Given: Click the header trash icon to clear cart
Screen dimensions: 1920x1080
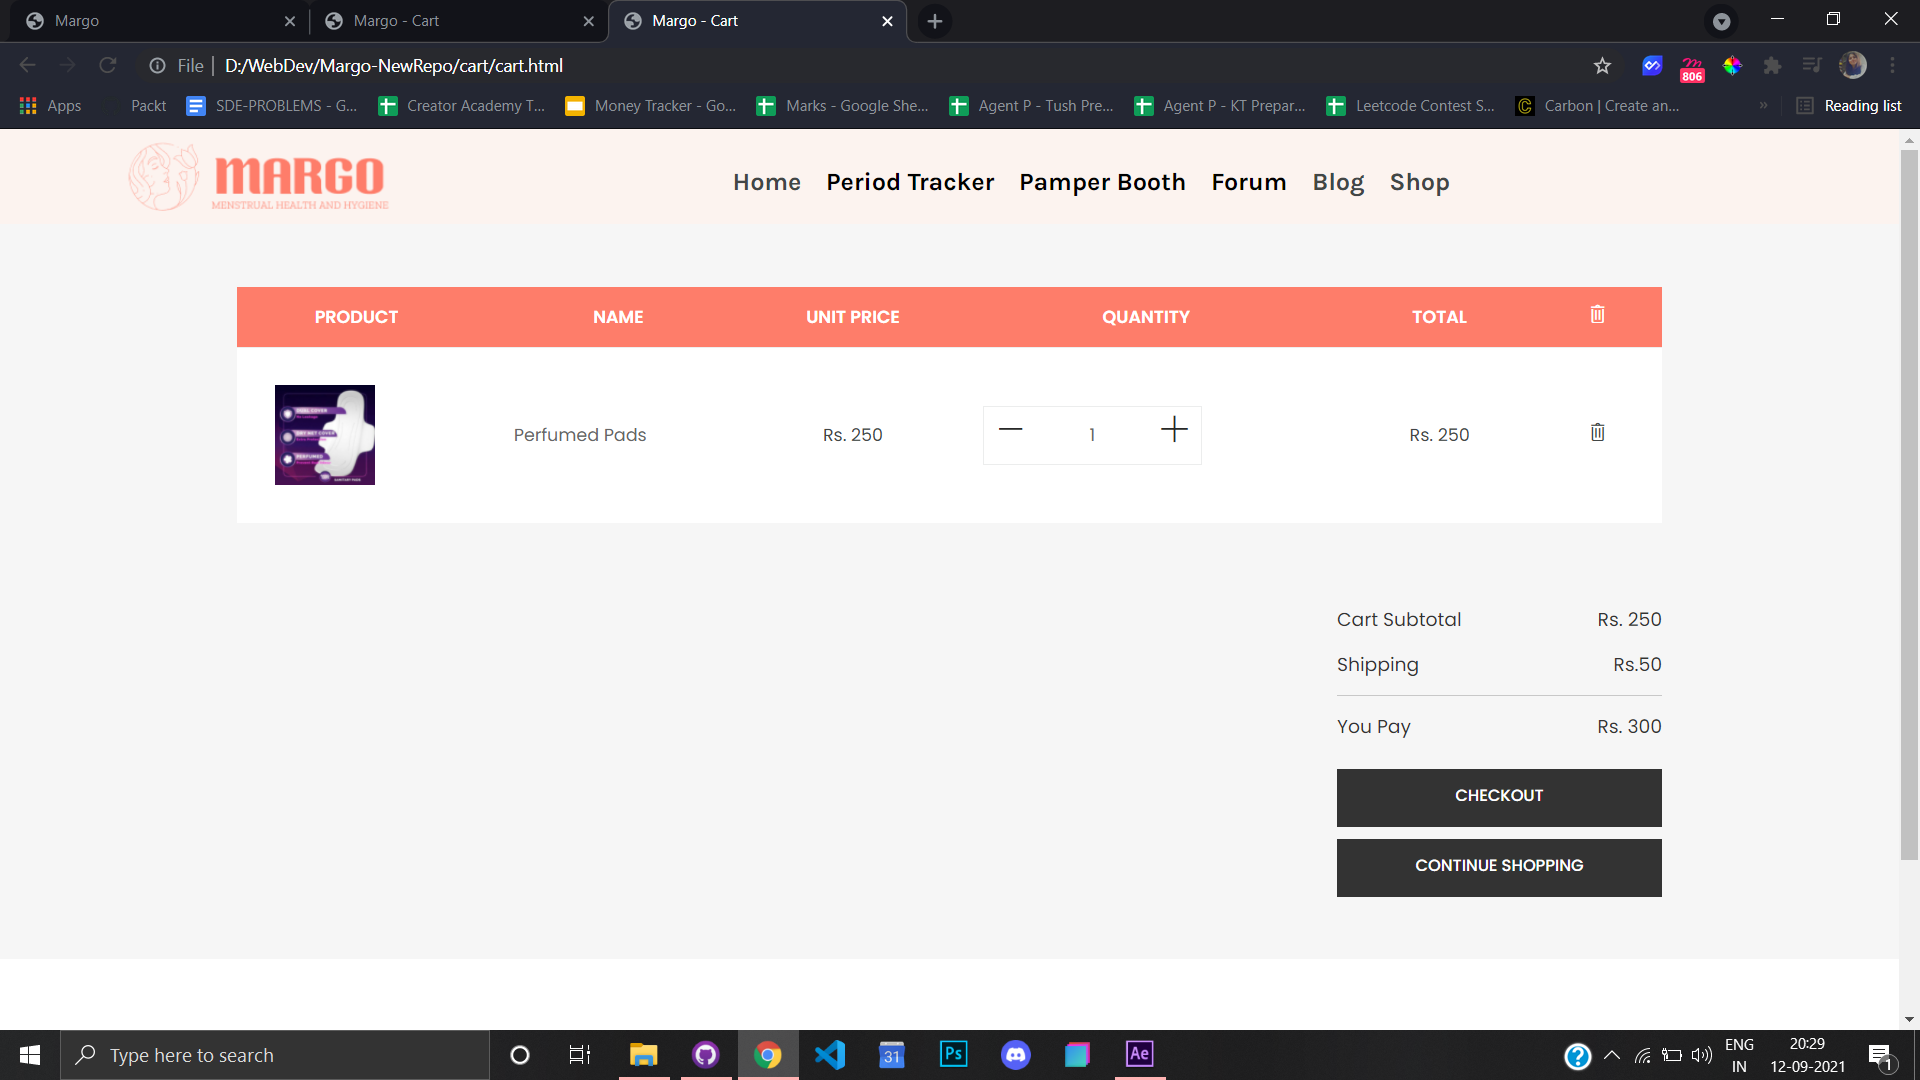Looking at the screenshot, I should [x=1597, y=314].
